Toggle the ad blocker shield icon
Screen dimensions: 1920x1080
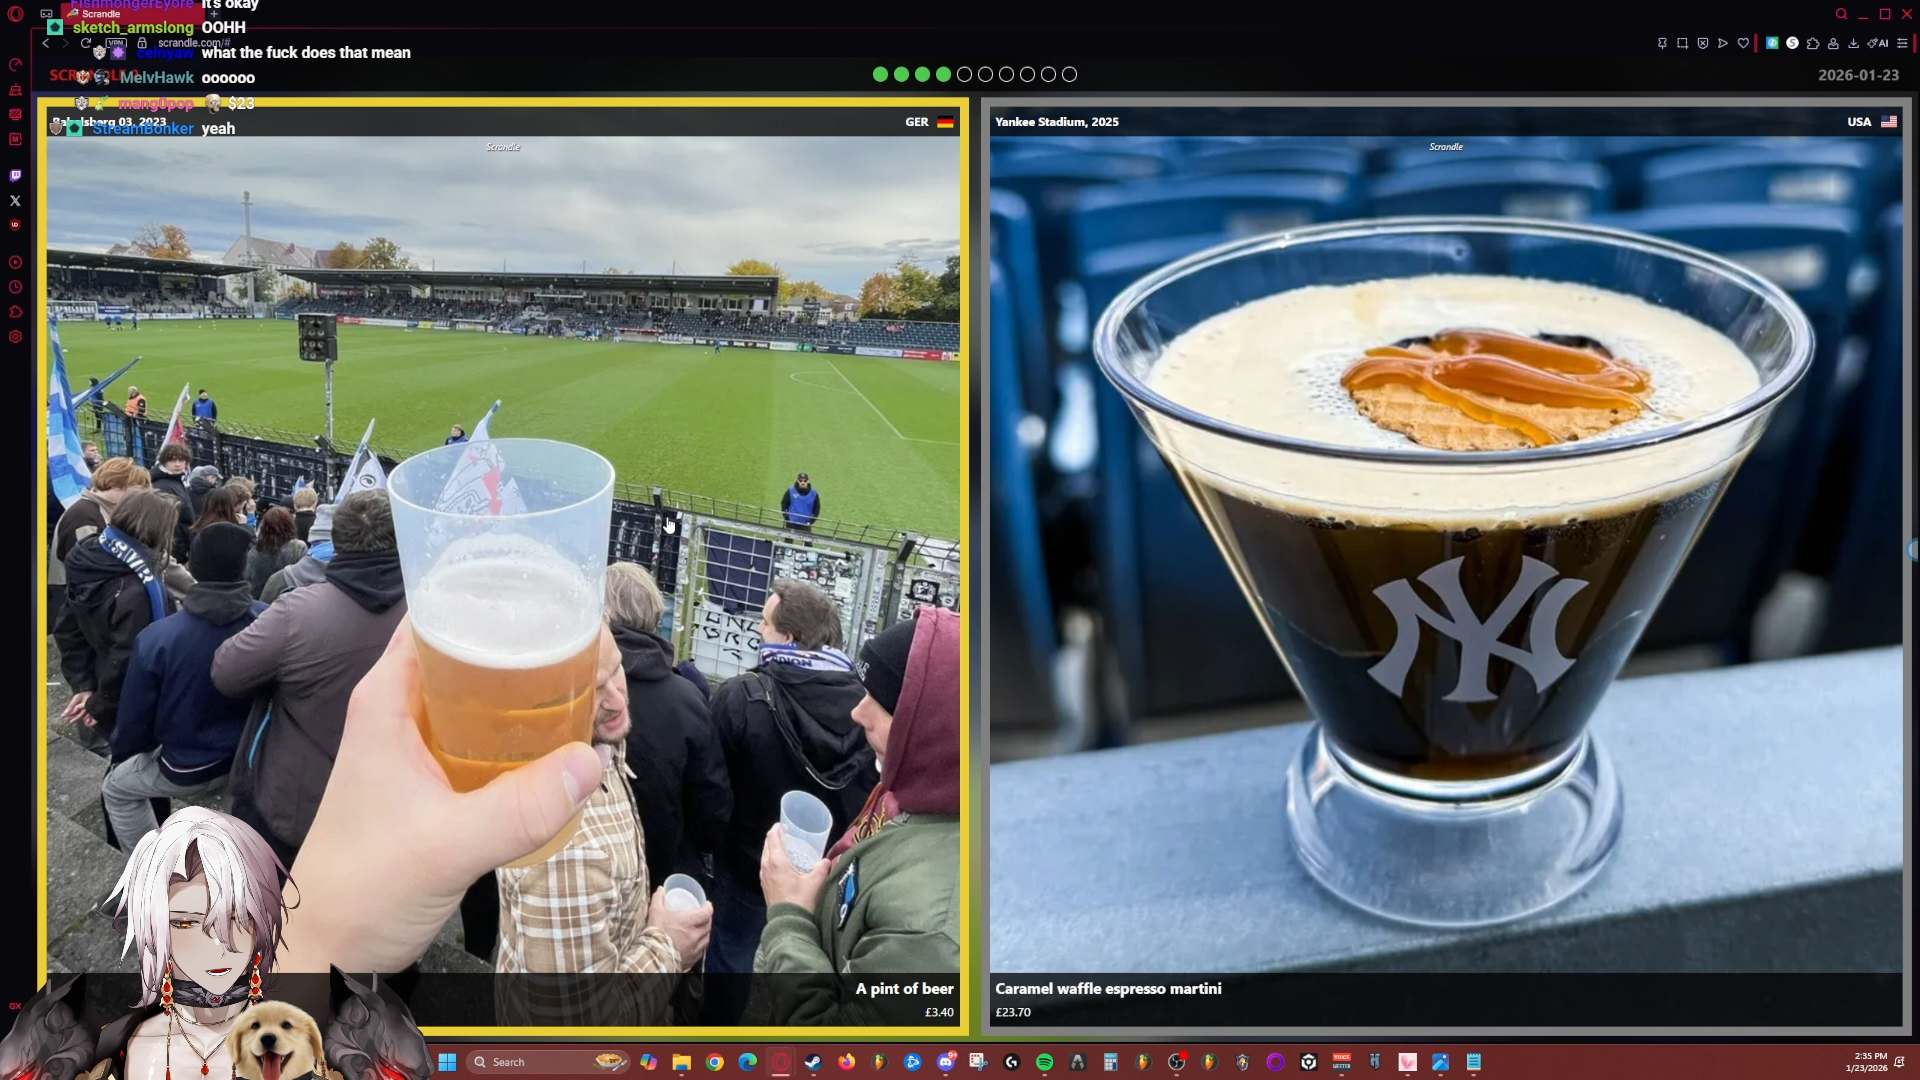(x=1702, y=43)
